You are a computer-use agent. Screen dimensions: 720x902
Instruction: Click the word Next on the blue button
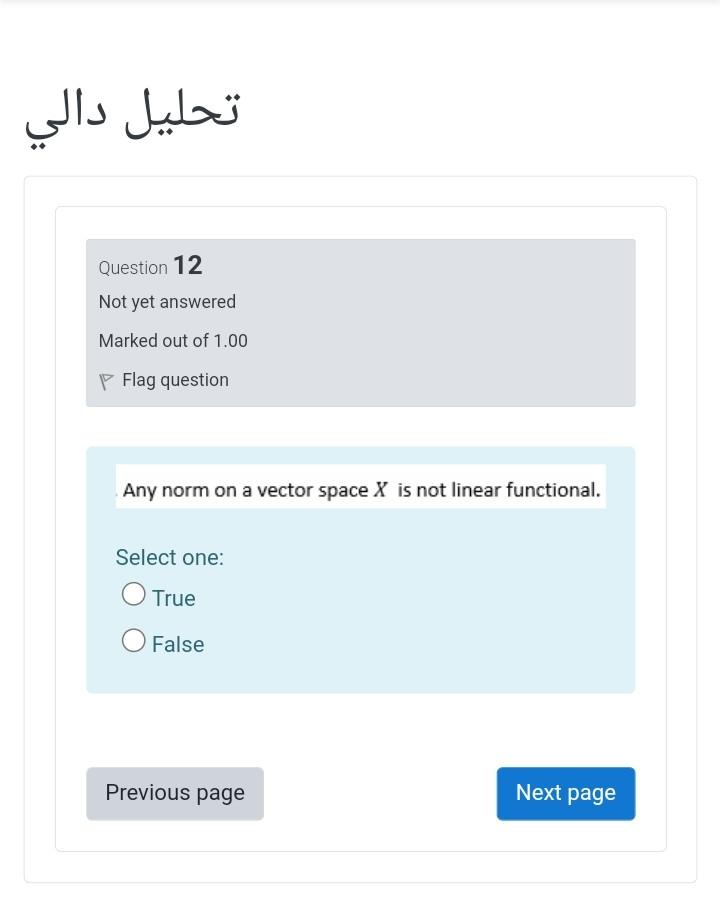(x=538, y=792)
